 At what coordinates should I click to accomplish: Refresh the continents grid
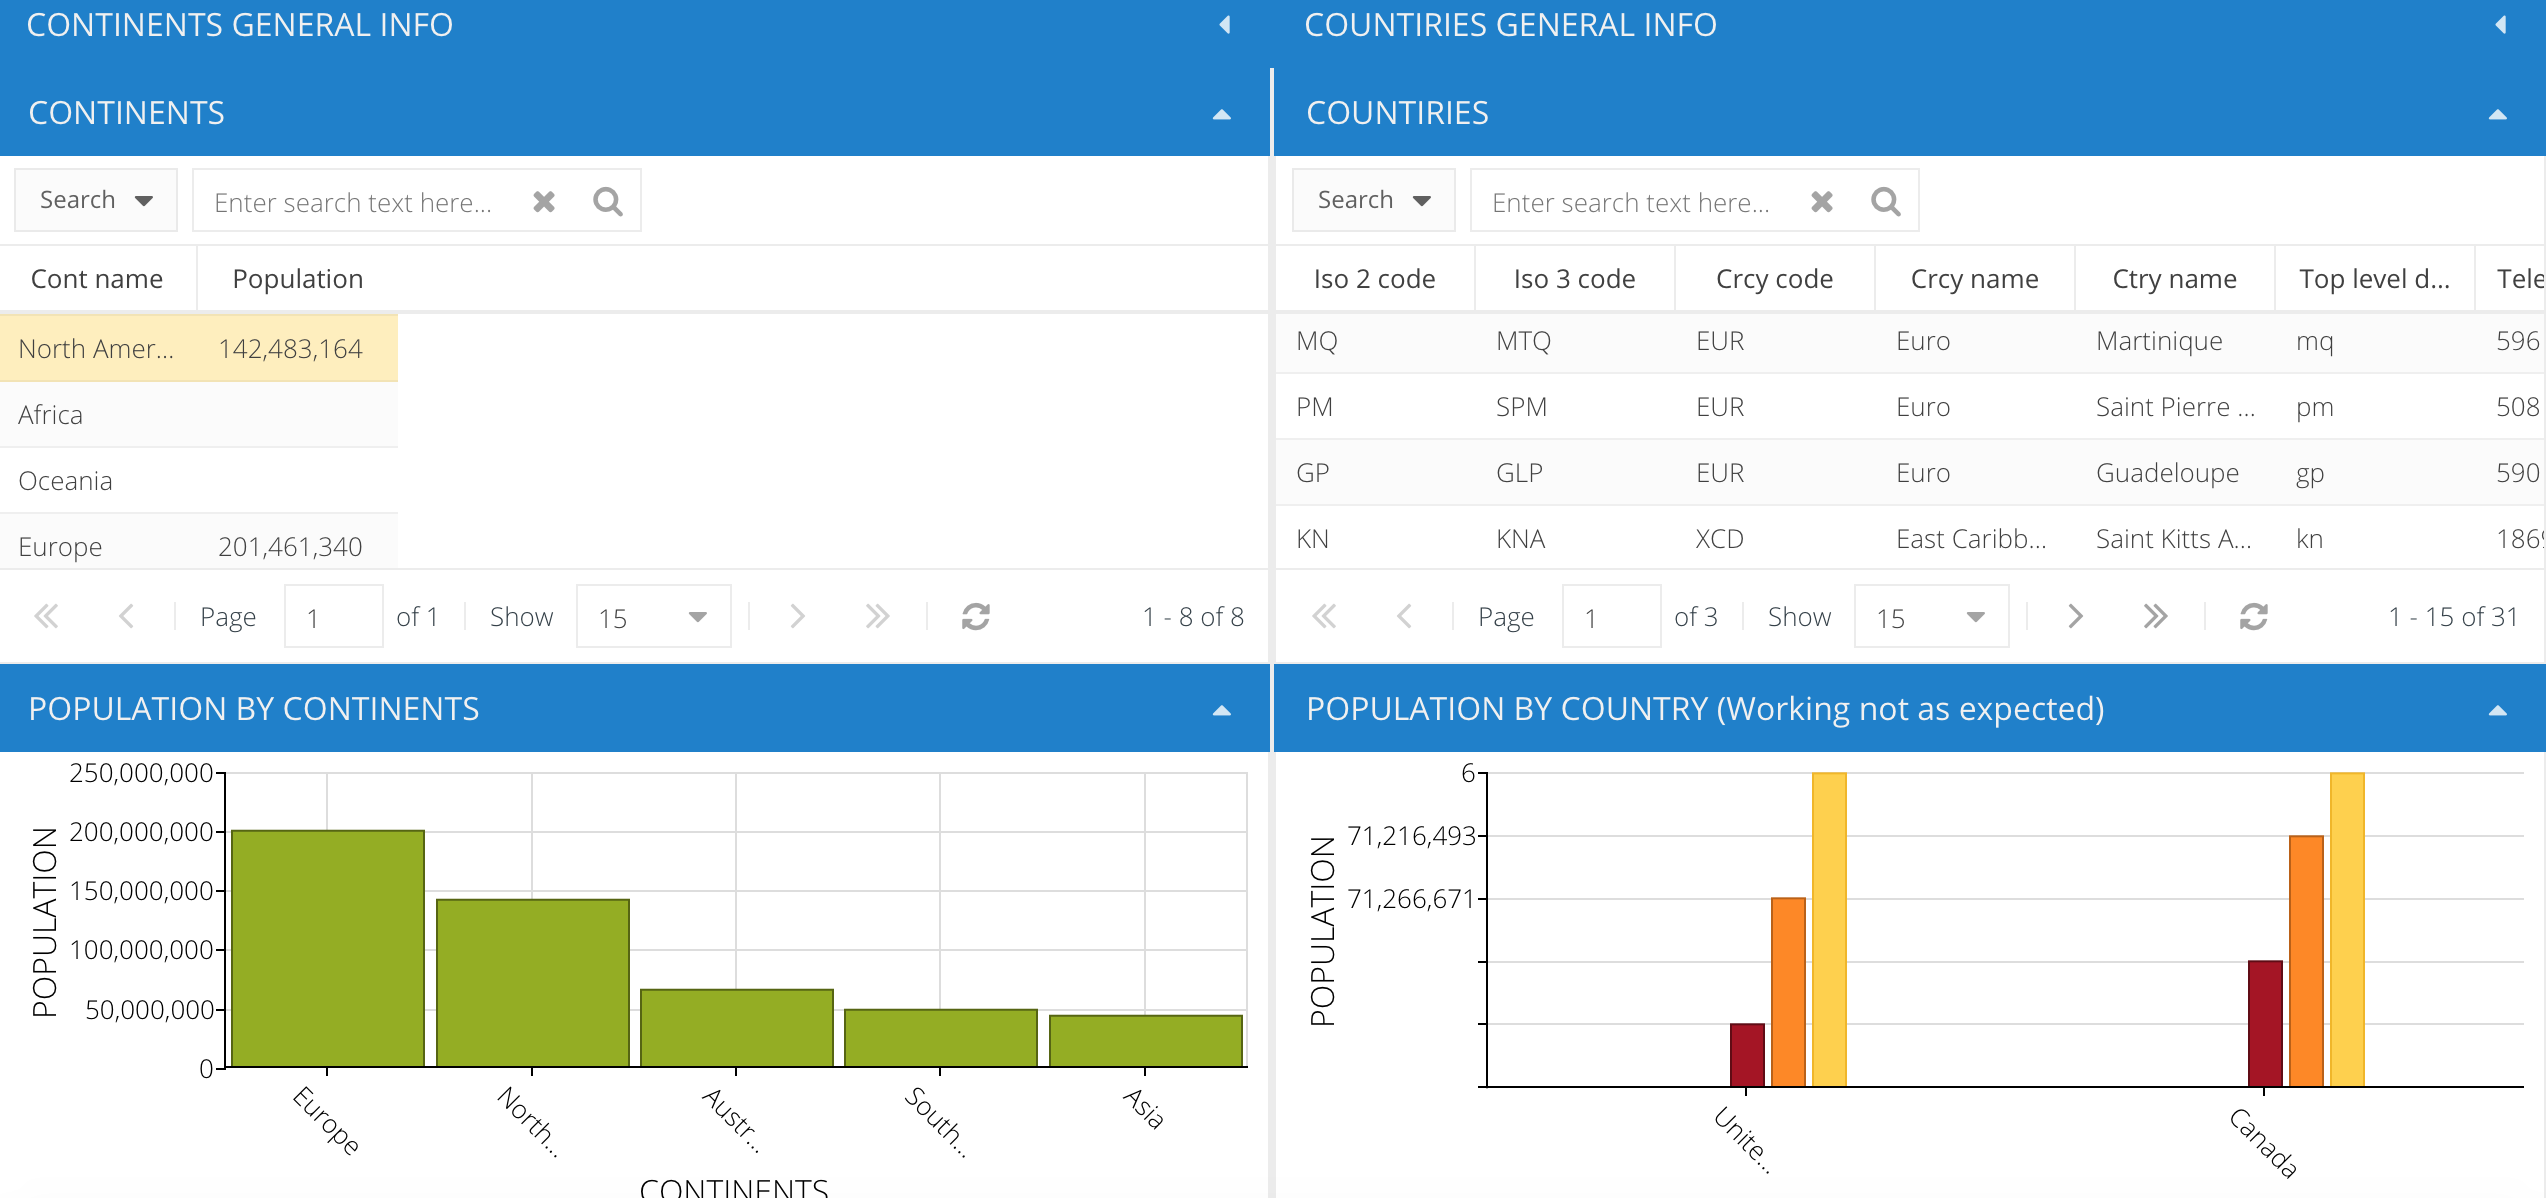coord(975,617)
